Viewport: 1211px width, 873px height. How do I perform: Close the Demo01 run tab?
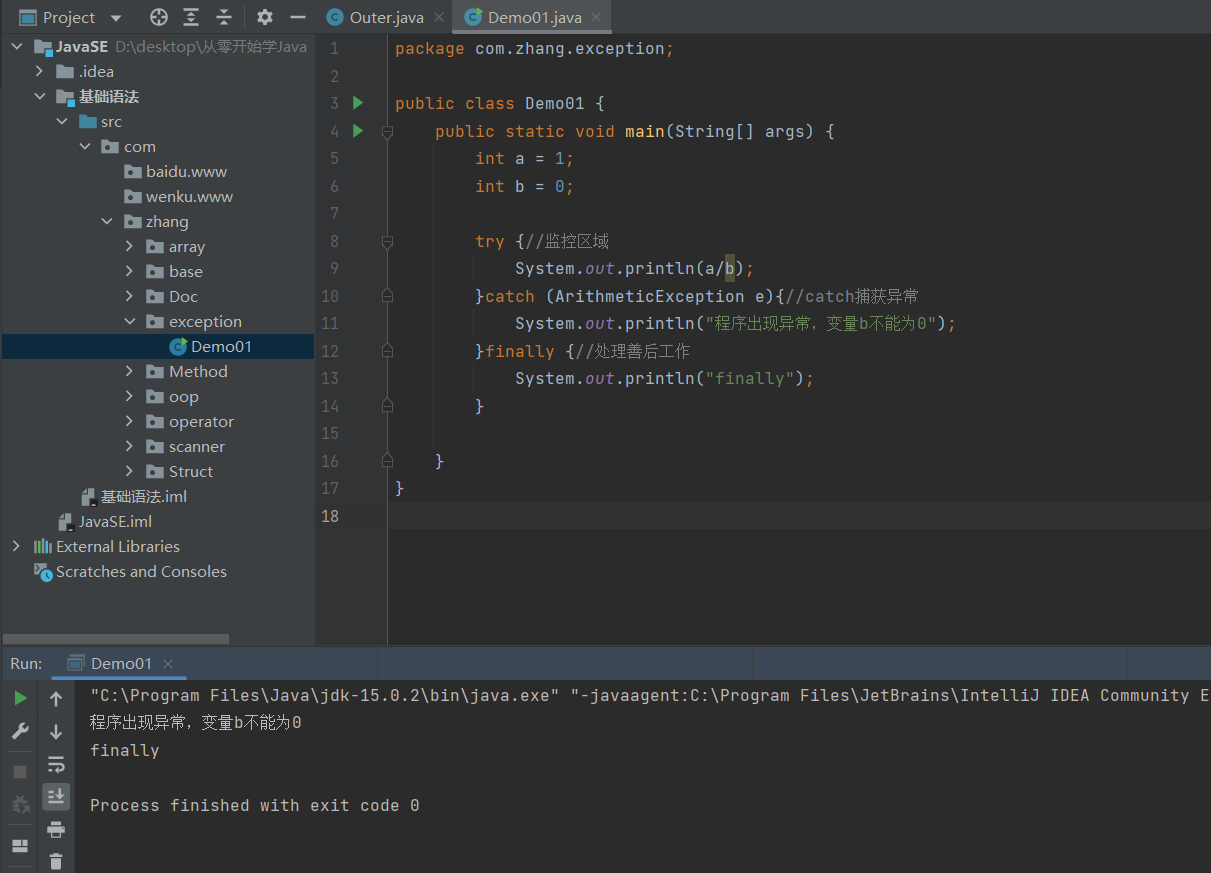pyautogui.click(x=168, y=664)
